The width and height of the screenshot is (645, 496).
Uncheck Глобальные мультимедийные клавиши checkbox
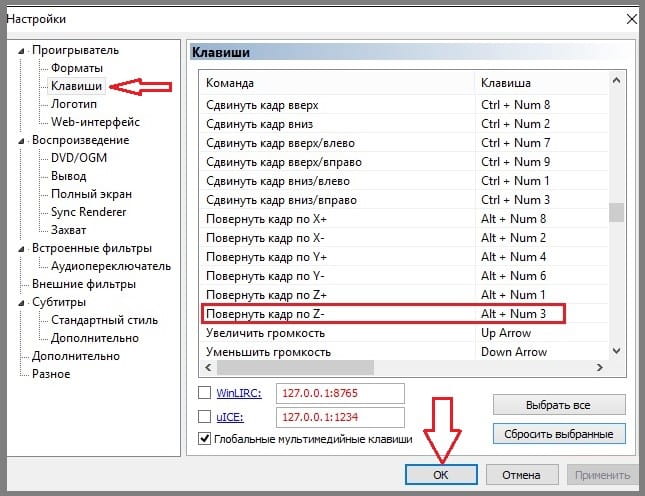click(204, 438)
